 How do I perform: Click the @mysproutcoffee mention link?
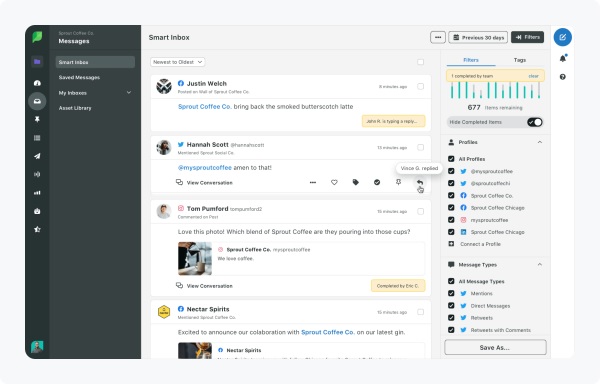click(204, 168)
